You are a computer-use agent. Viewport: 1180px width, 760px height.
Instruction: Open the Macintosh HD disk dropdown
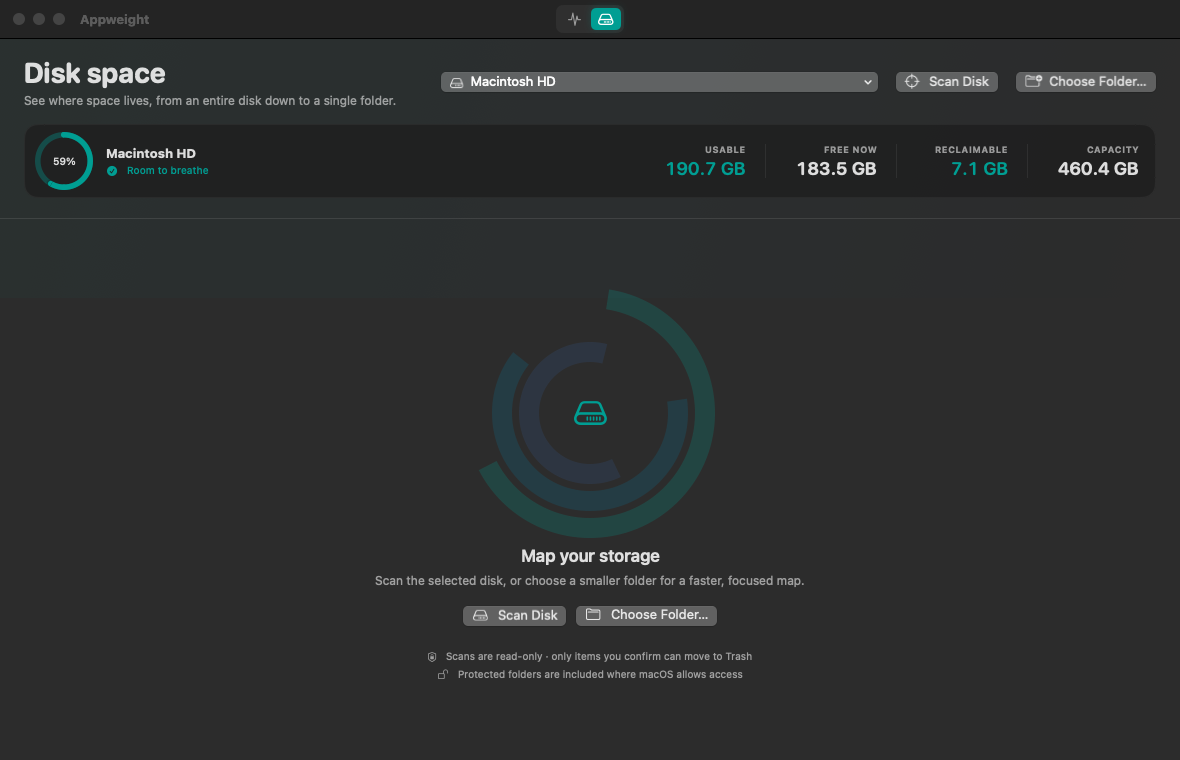point(659,81)
